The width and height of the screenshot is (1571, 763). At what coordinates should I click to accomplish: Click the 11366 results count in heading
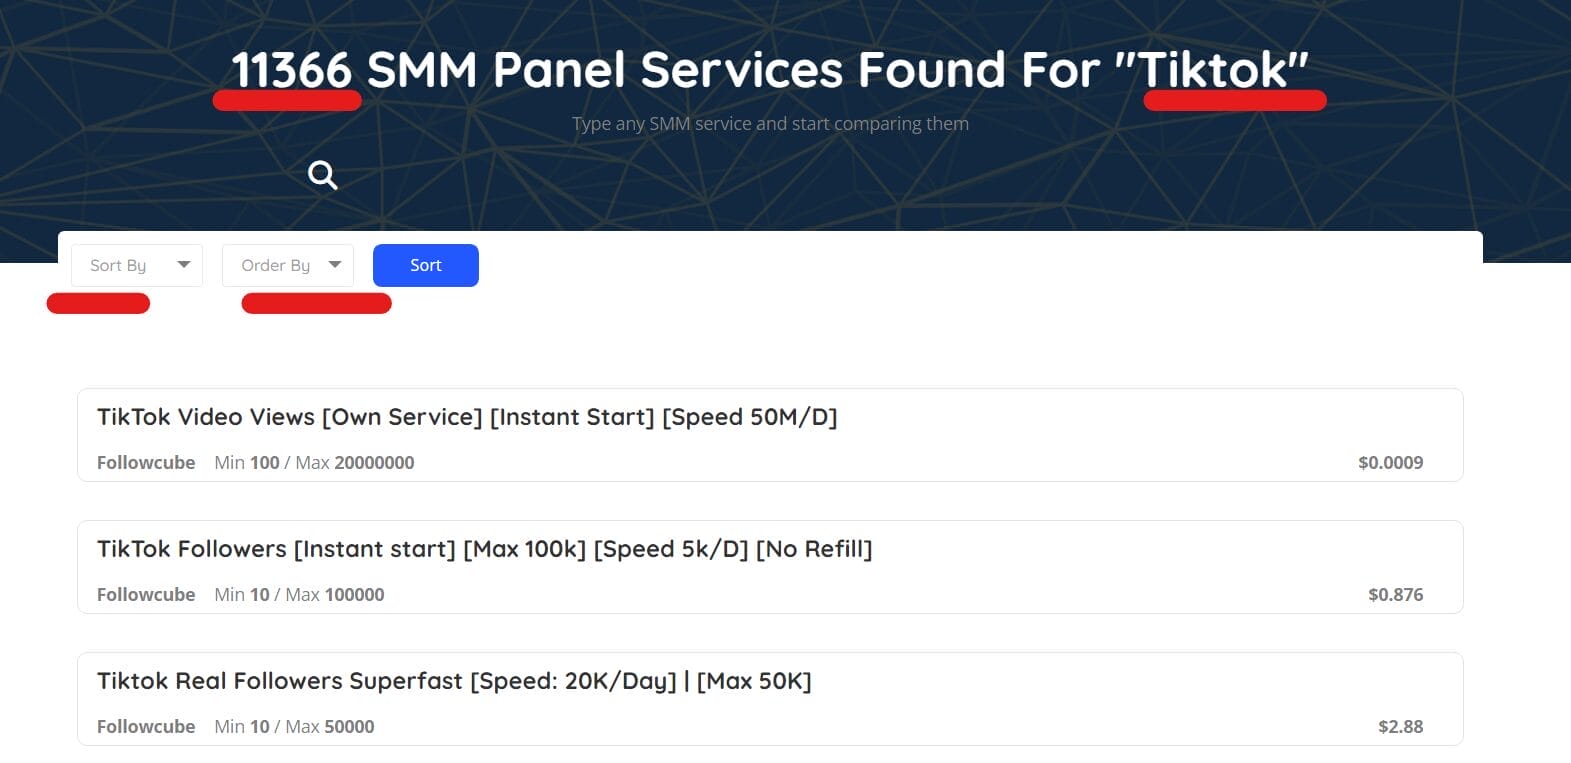[x=291, y=70]
